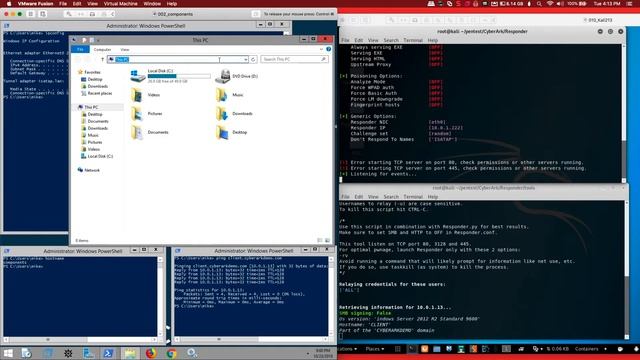This screenshot has height=360, width=640.
Task: Click the Search This PC field
Action: [x=294, y=60]
